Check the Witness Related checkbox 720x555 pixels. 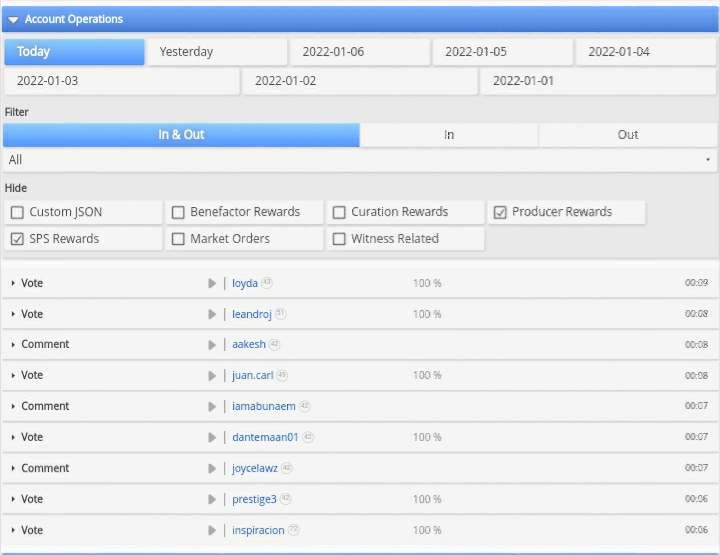point(339,239)
